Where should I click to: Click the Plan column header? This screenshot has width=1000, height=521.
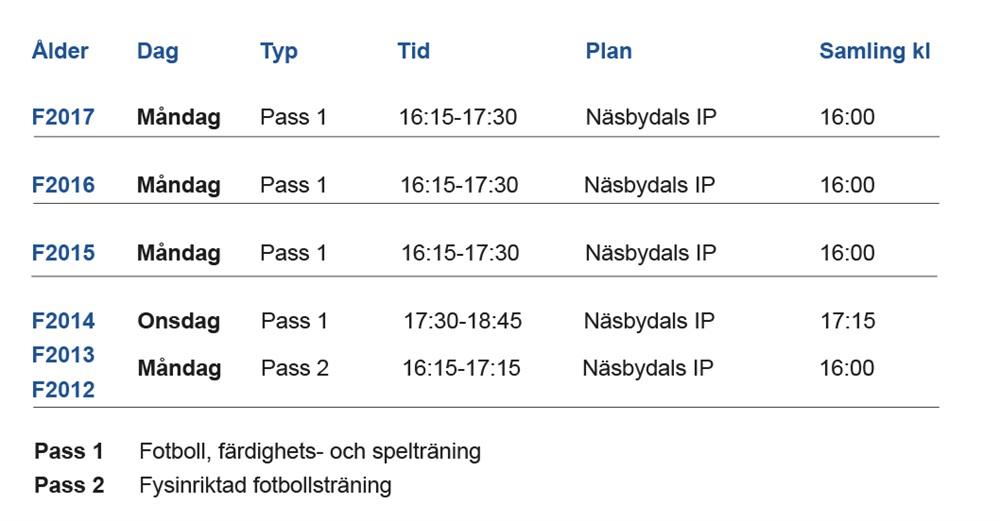click(609, 52)
